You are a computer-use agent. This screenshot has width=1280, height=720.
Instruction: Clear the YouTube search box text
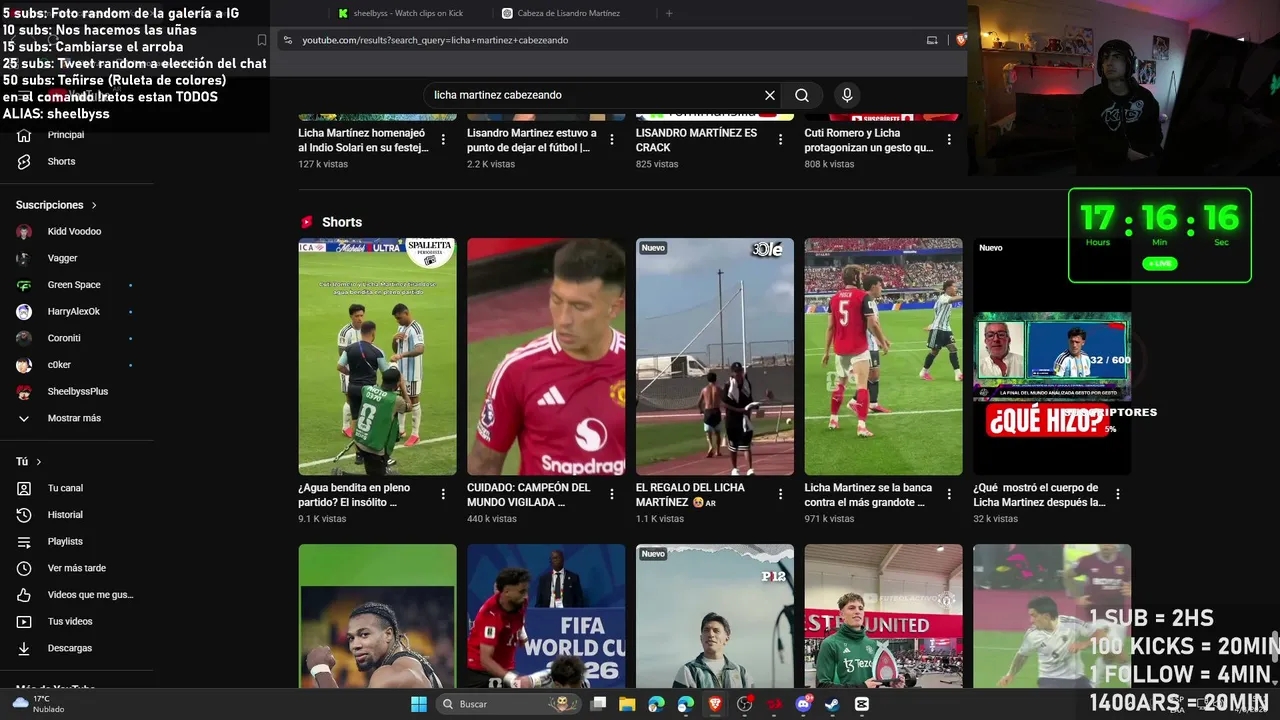[x=770, y=95]
